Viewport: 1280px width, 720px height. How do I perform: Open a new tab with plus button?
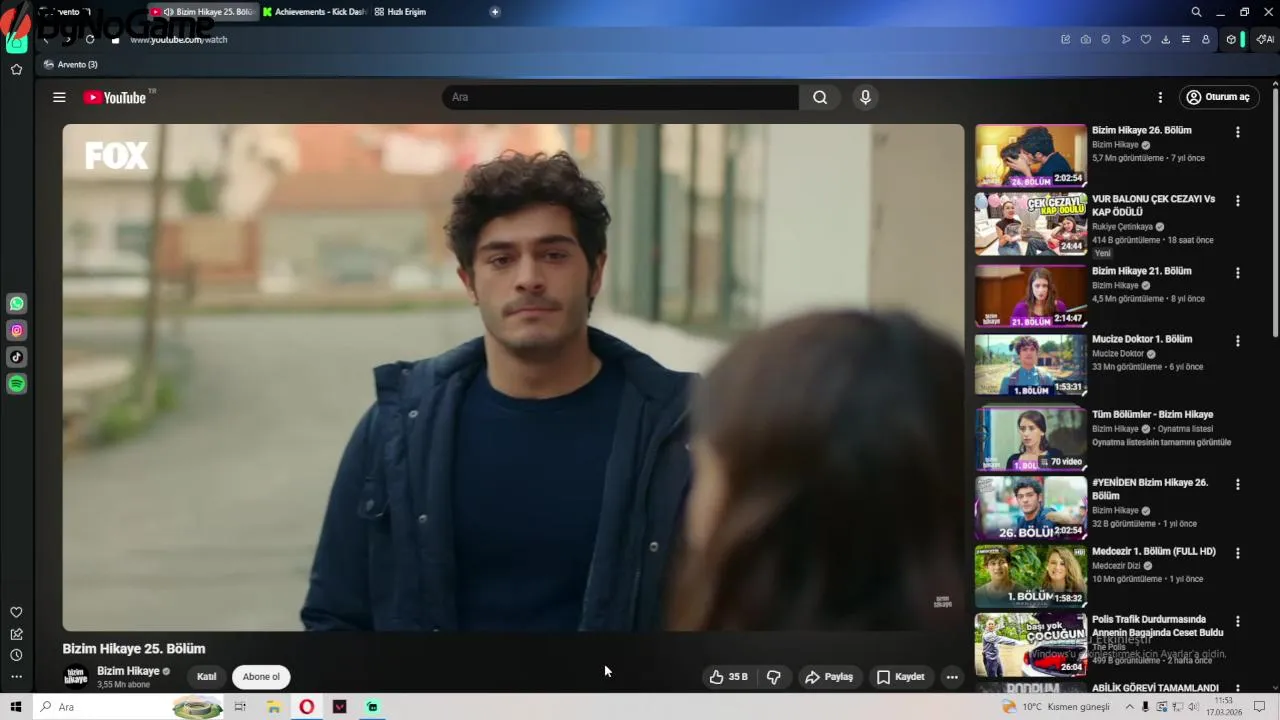click(x=495, y=12)
